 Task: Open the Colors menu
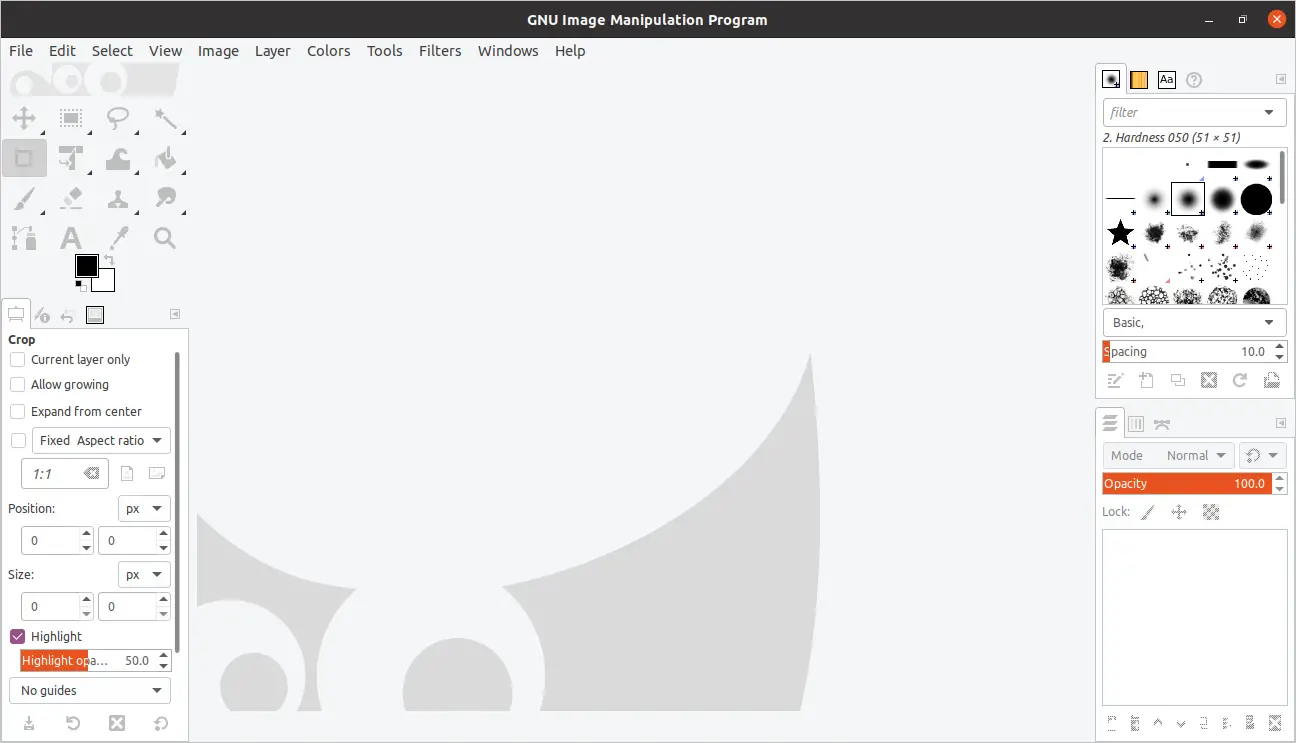coord(329,51)
